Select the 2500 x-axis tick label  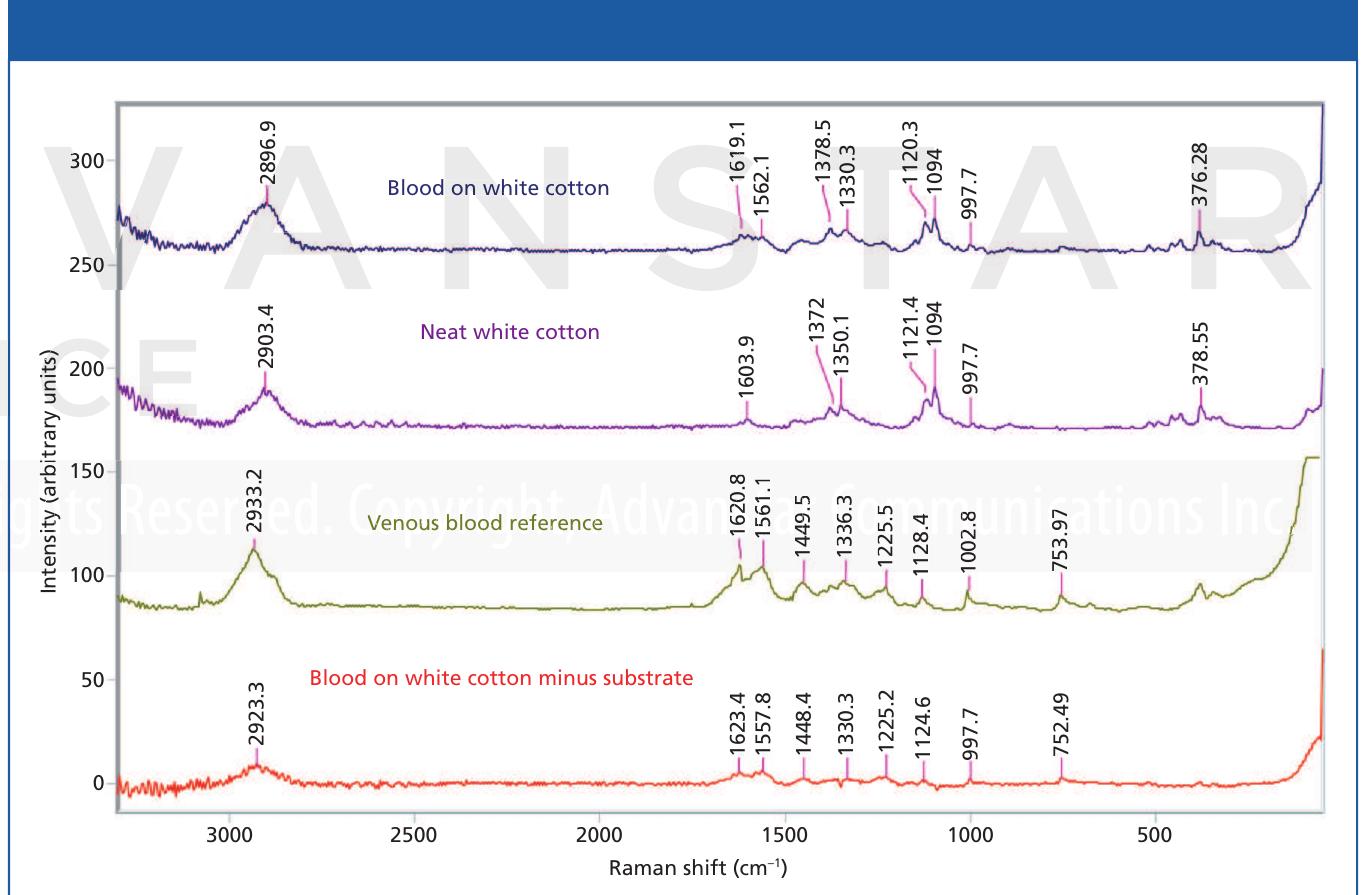414,833
